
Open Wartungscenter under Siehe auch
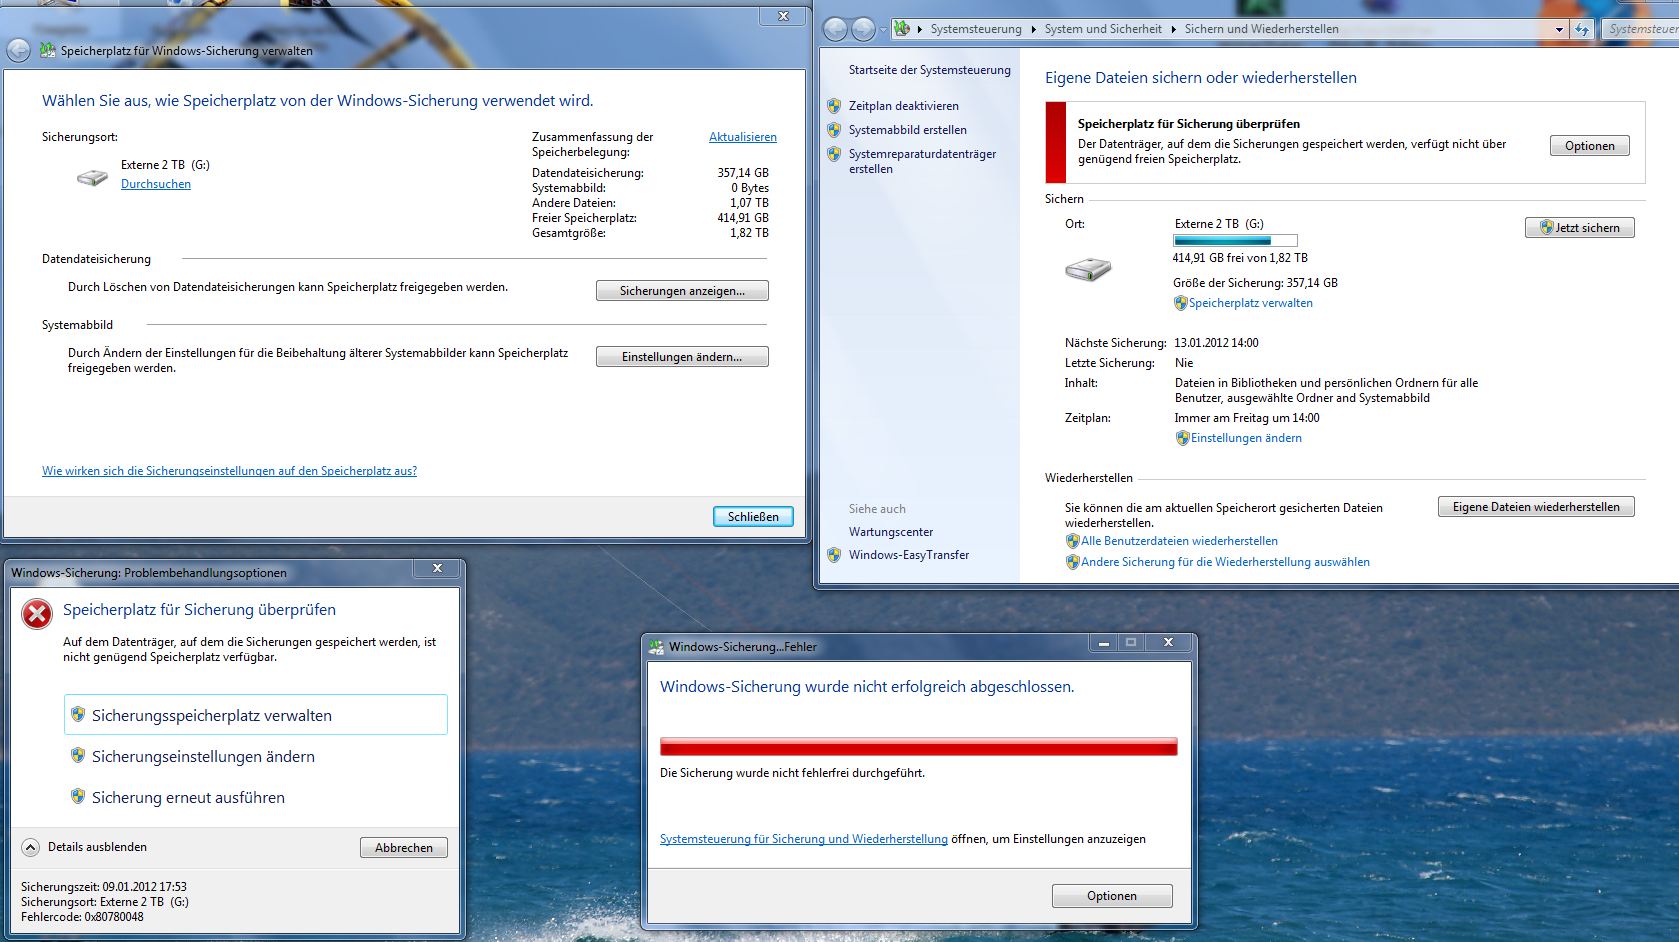tap(891, 532)
